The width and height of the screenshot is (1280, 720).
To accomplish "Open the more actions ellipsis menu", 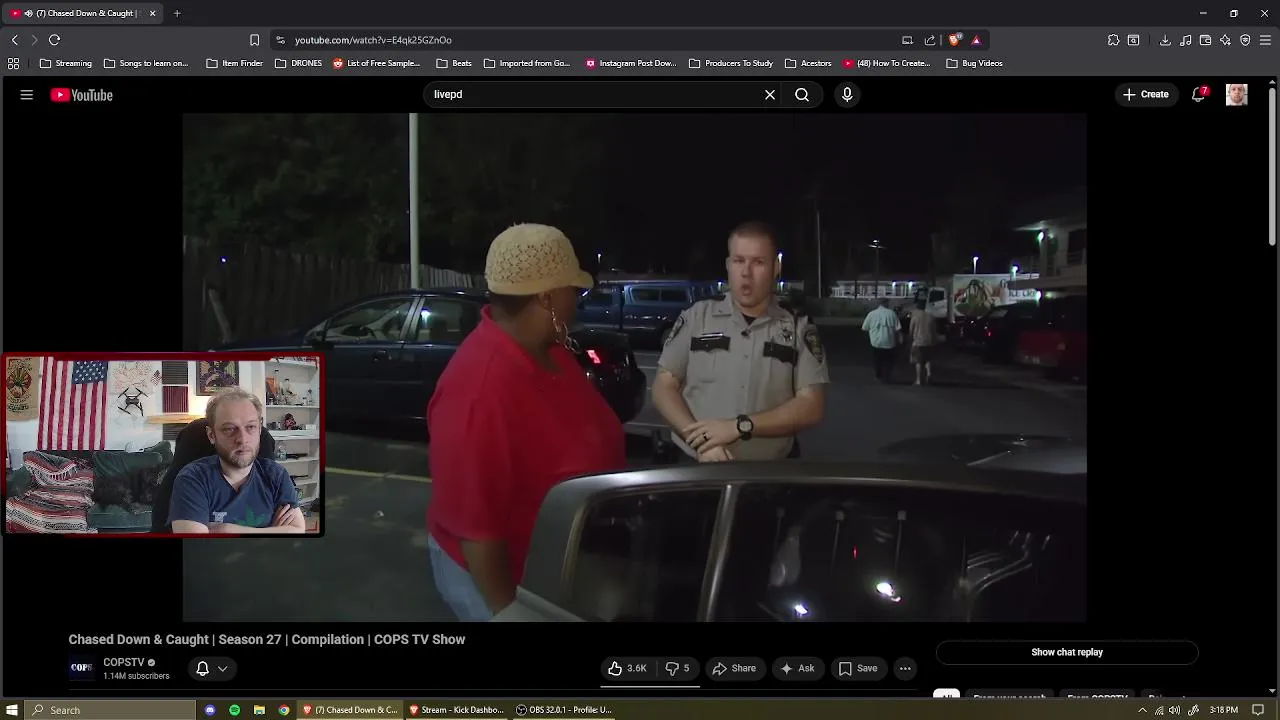I will (x=905, y=668).
